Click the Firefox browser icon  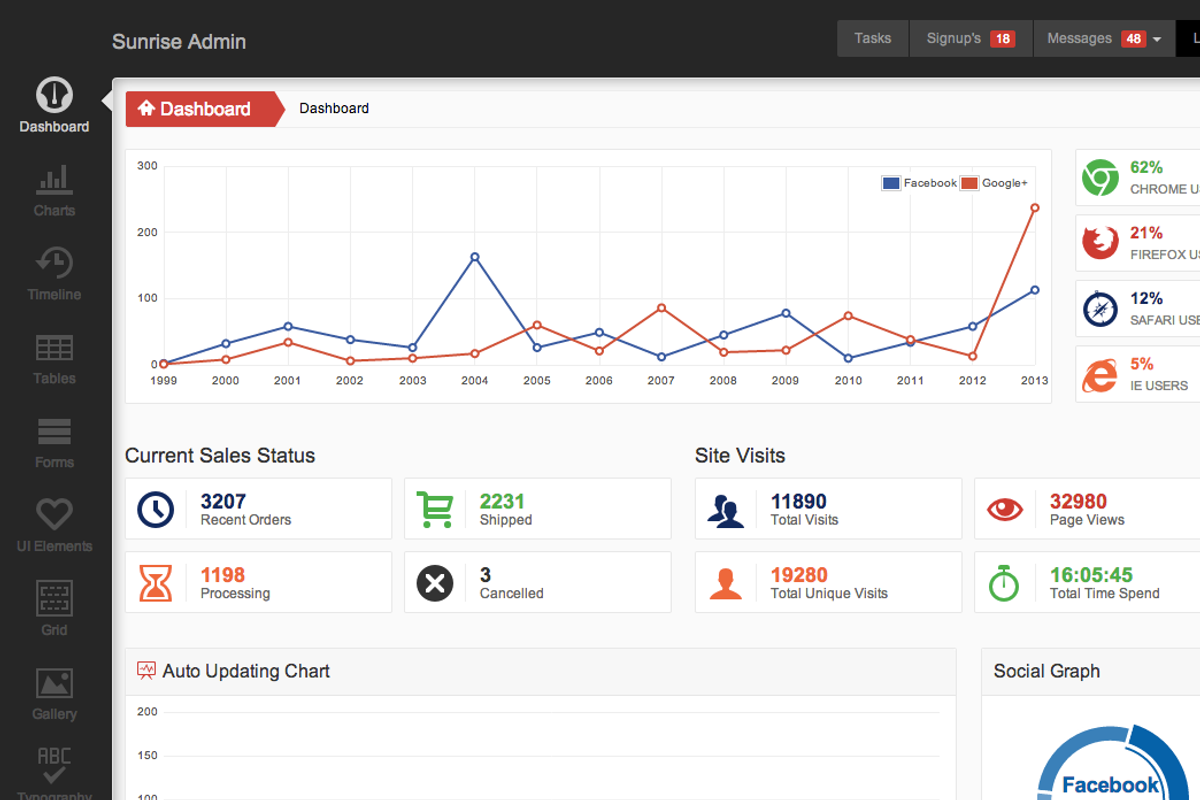[1100, 243]
